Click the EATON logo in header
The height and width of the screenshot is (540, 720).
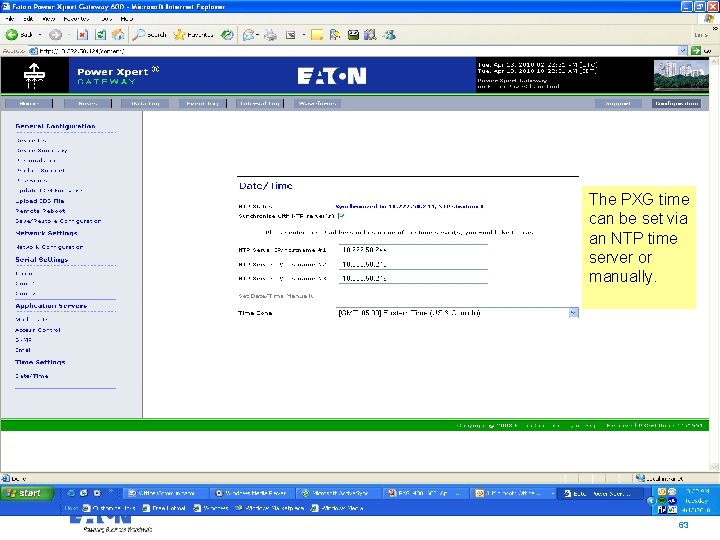332,76
